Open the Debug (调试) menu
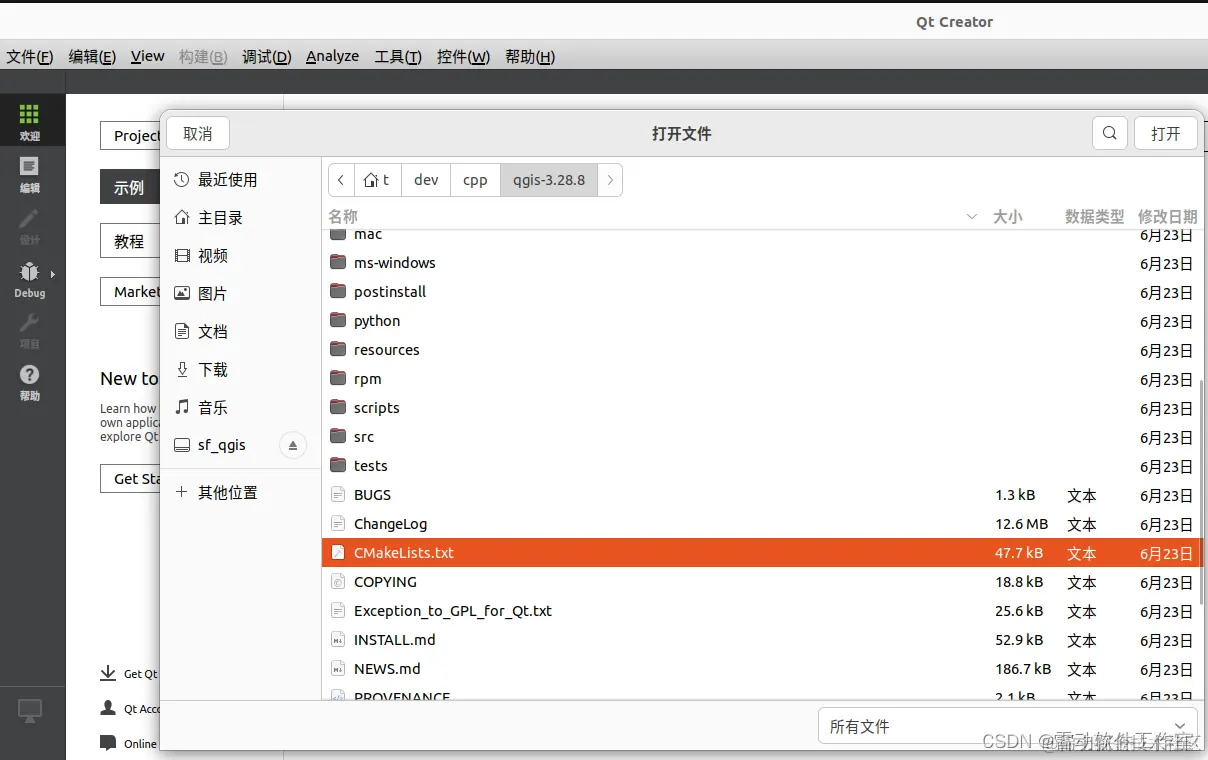 [267, 57]
